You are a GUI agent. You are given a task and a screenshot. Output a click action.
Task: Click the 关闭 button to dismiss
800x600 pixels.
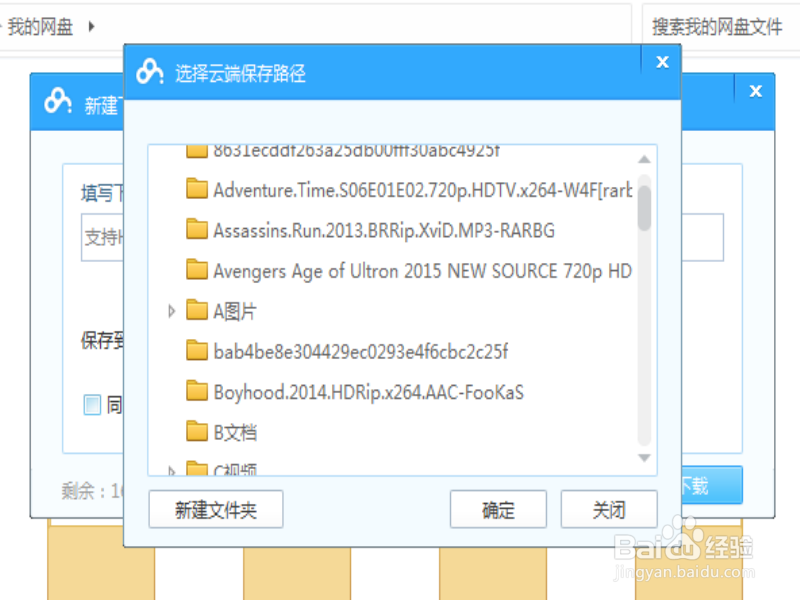pos(609,509)
